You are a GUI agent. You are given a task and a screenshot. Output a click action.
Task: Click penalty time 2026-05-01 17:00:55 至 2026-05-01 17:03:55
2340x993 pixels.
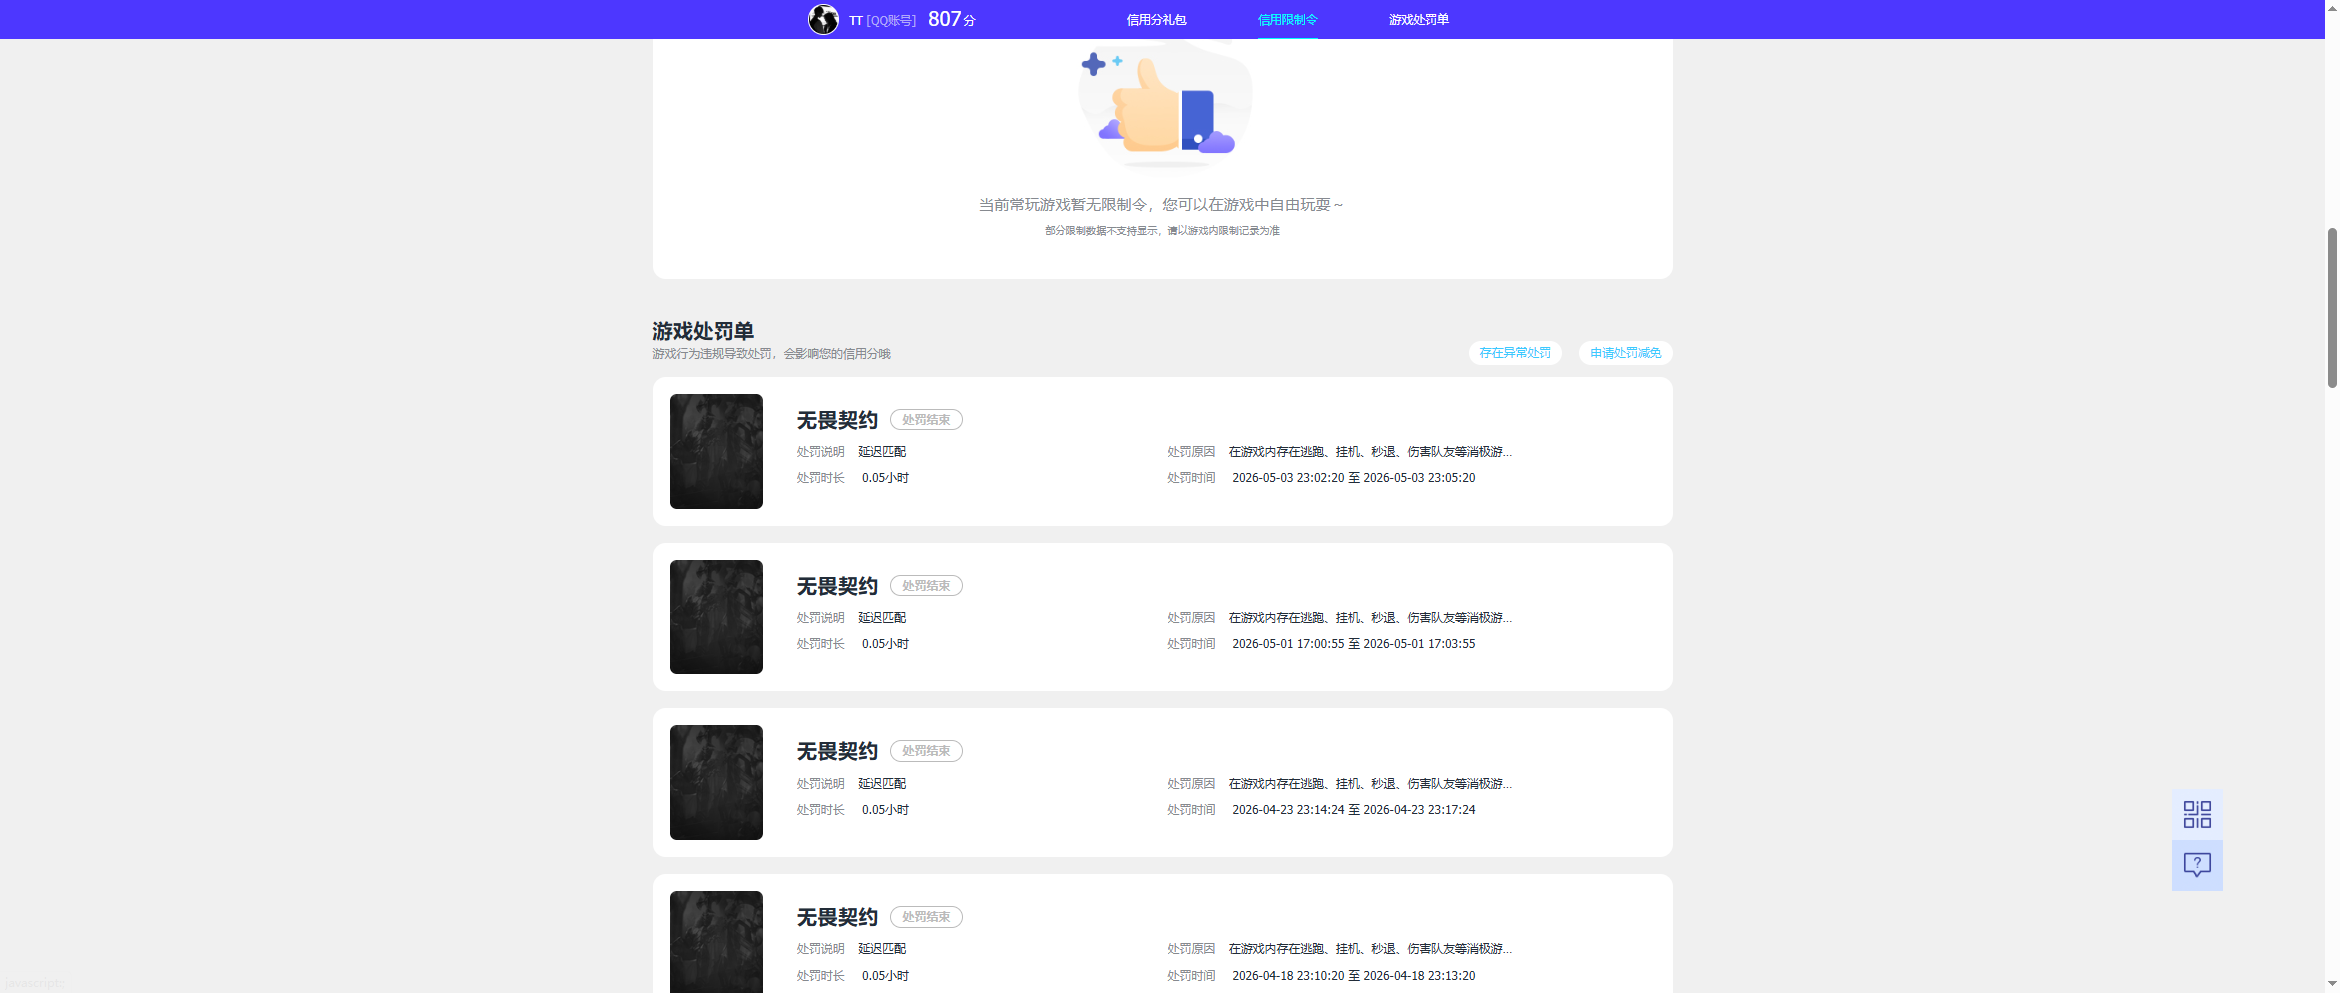click(x=1353, y=644)
